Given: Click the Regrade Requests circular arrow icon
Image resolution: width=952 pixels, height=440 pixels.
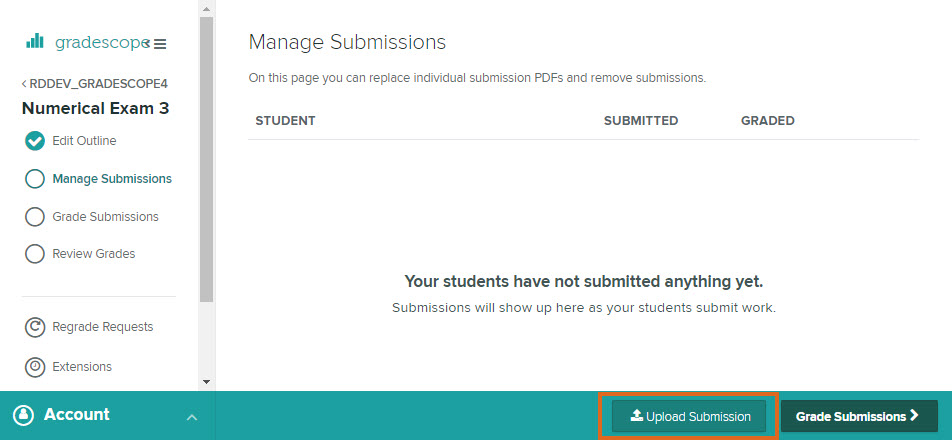Looking at the screenshot, I should 35,327.
